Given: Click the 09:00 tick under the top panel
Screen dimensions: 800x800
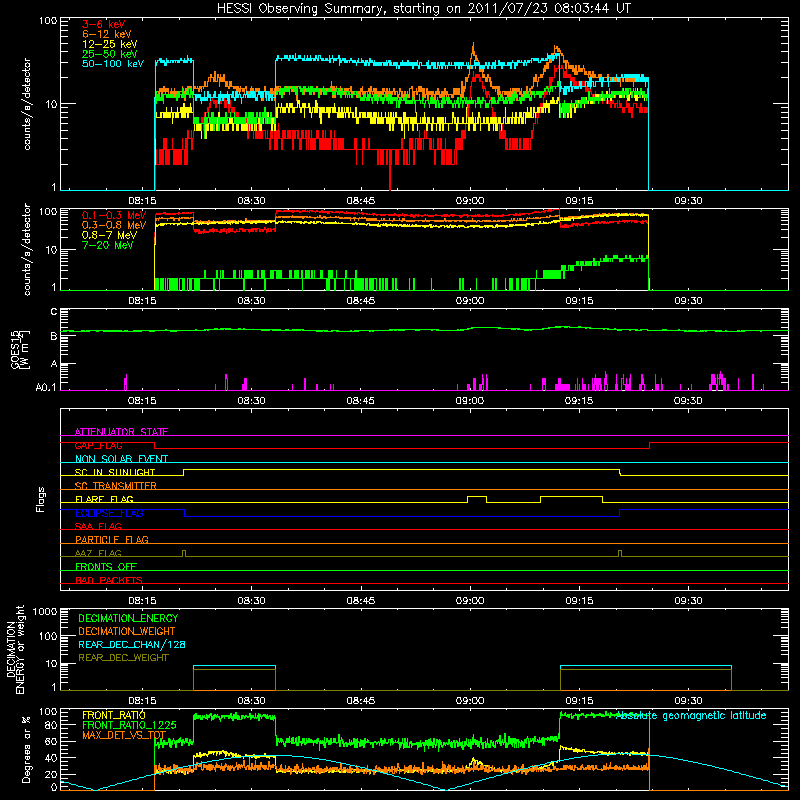Looking at the screenshot, I should pyautogui.click(x=470, y=201).
